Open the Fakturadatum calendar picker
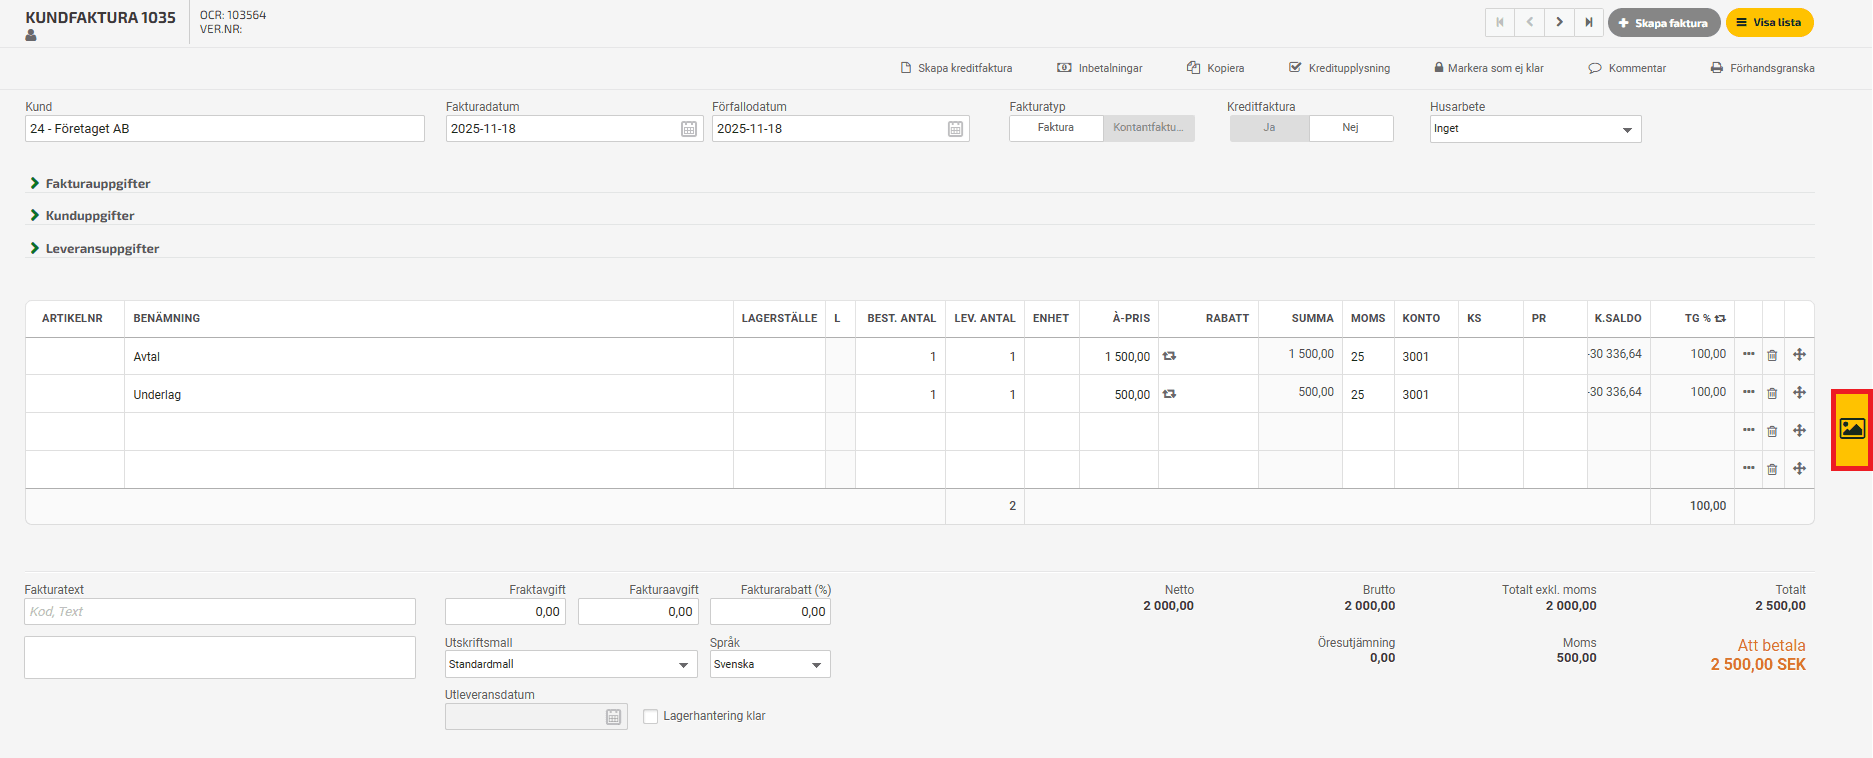Screen dimensions: 1873x758 point(689,129)
